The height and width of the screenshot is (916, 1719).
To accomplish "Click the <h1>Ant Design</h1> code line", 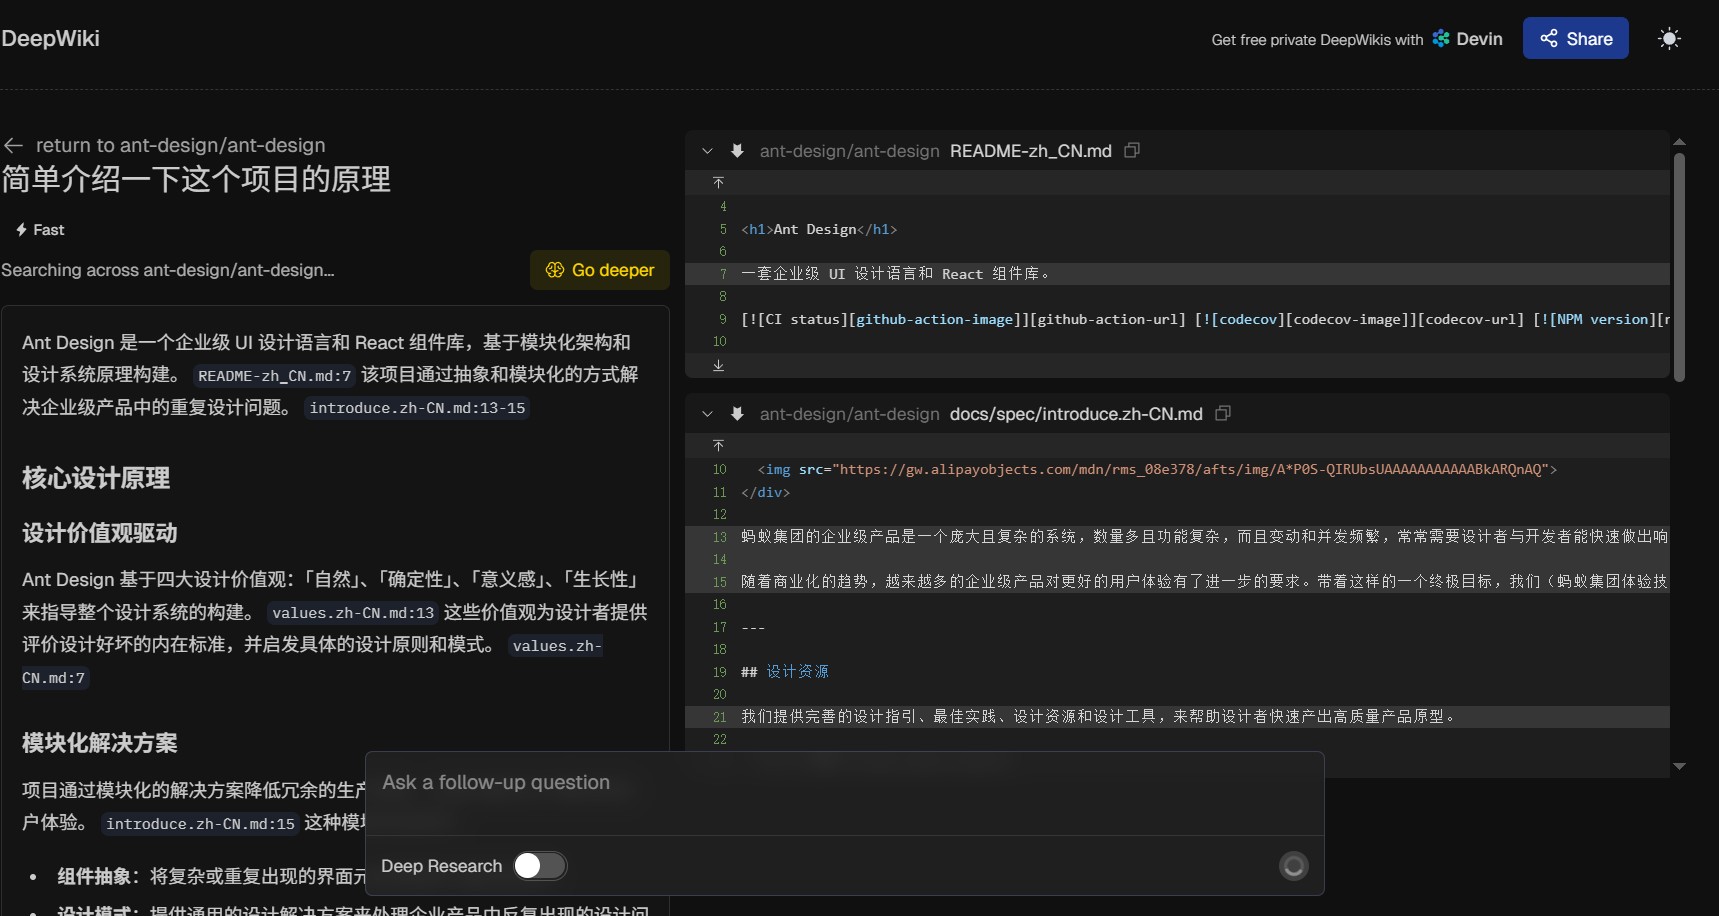I will coord(819,229).
